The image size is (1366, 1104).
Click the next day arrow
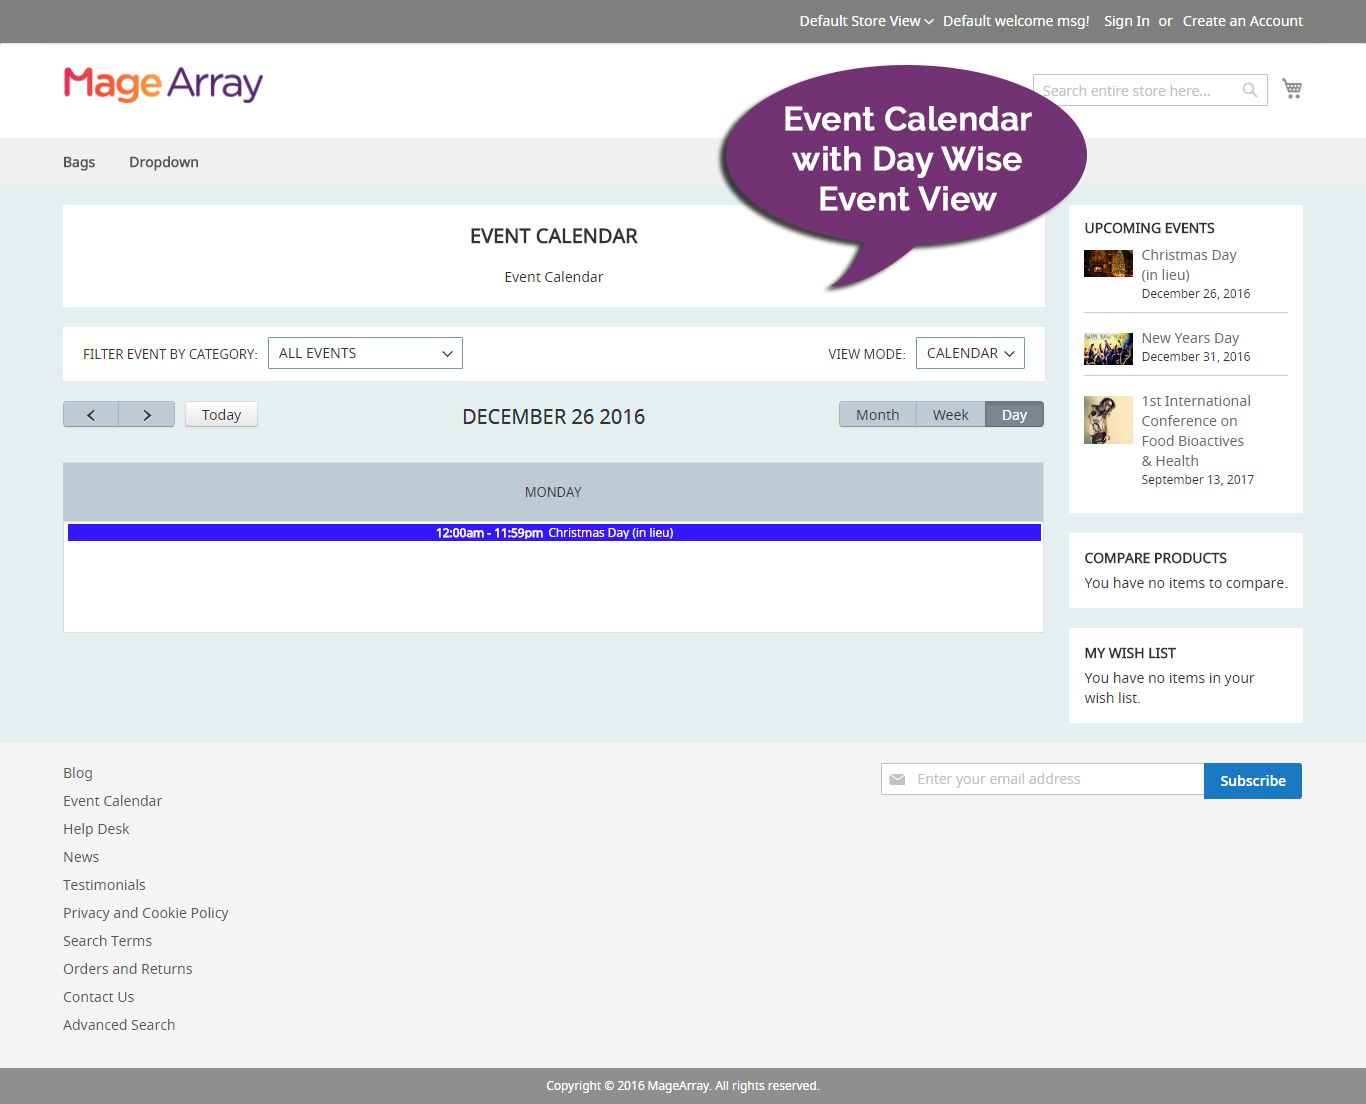tap(146, 413)
